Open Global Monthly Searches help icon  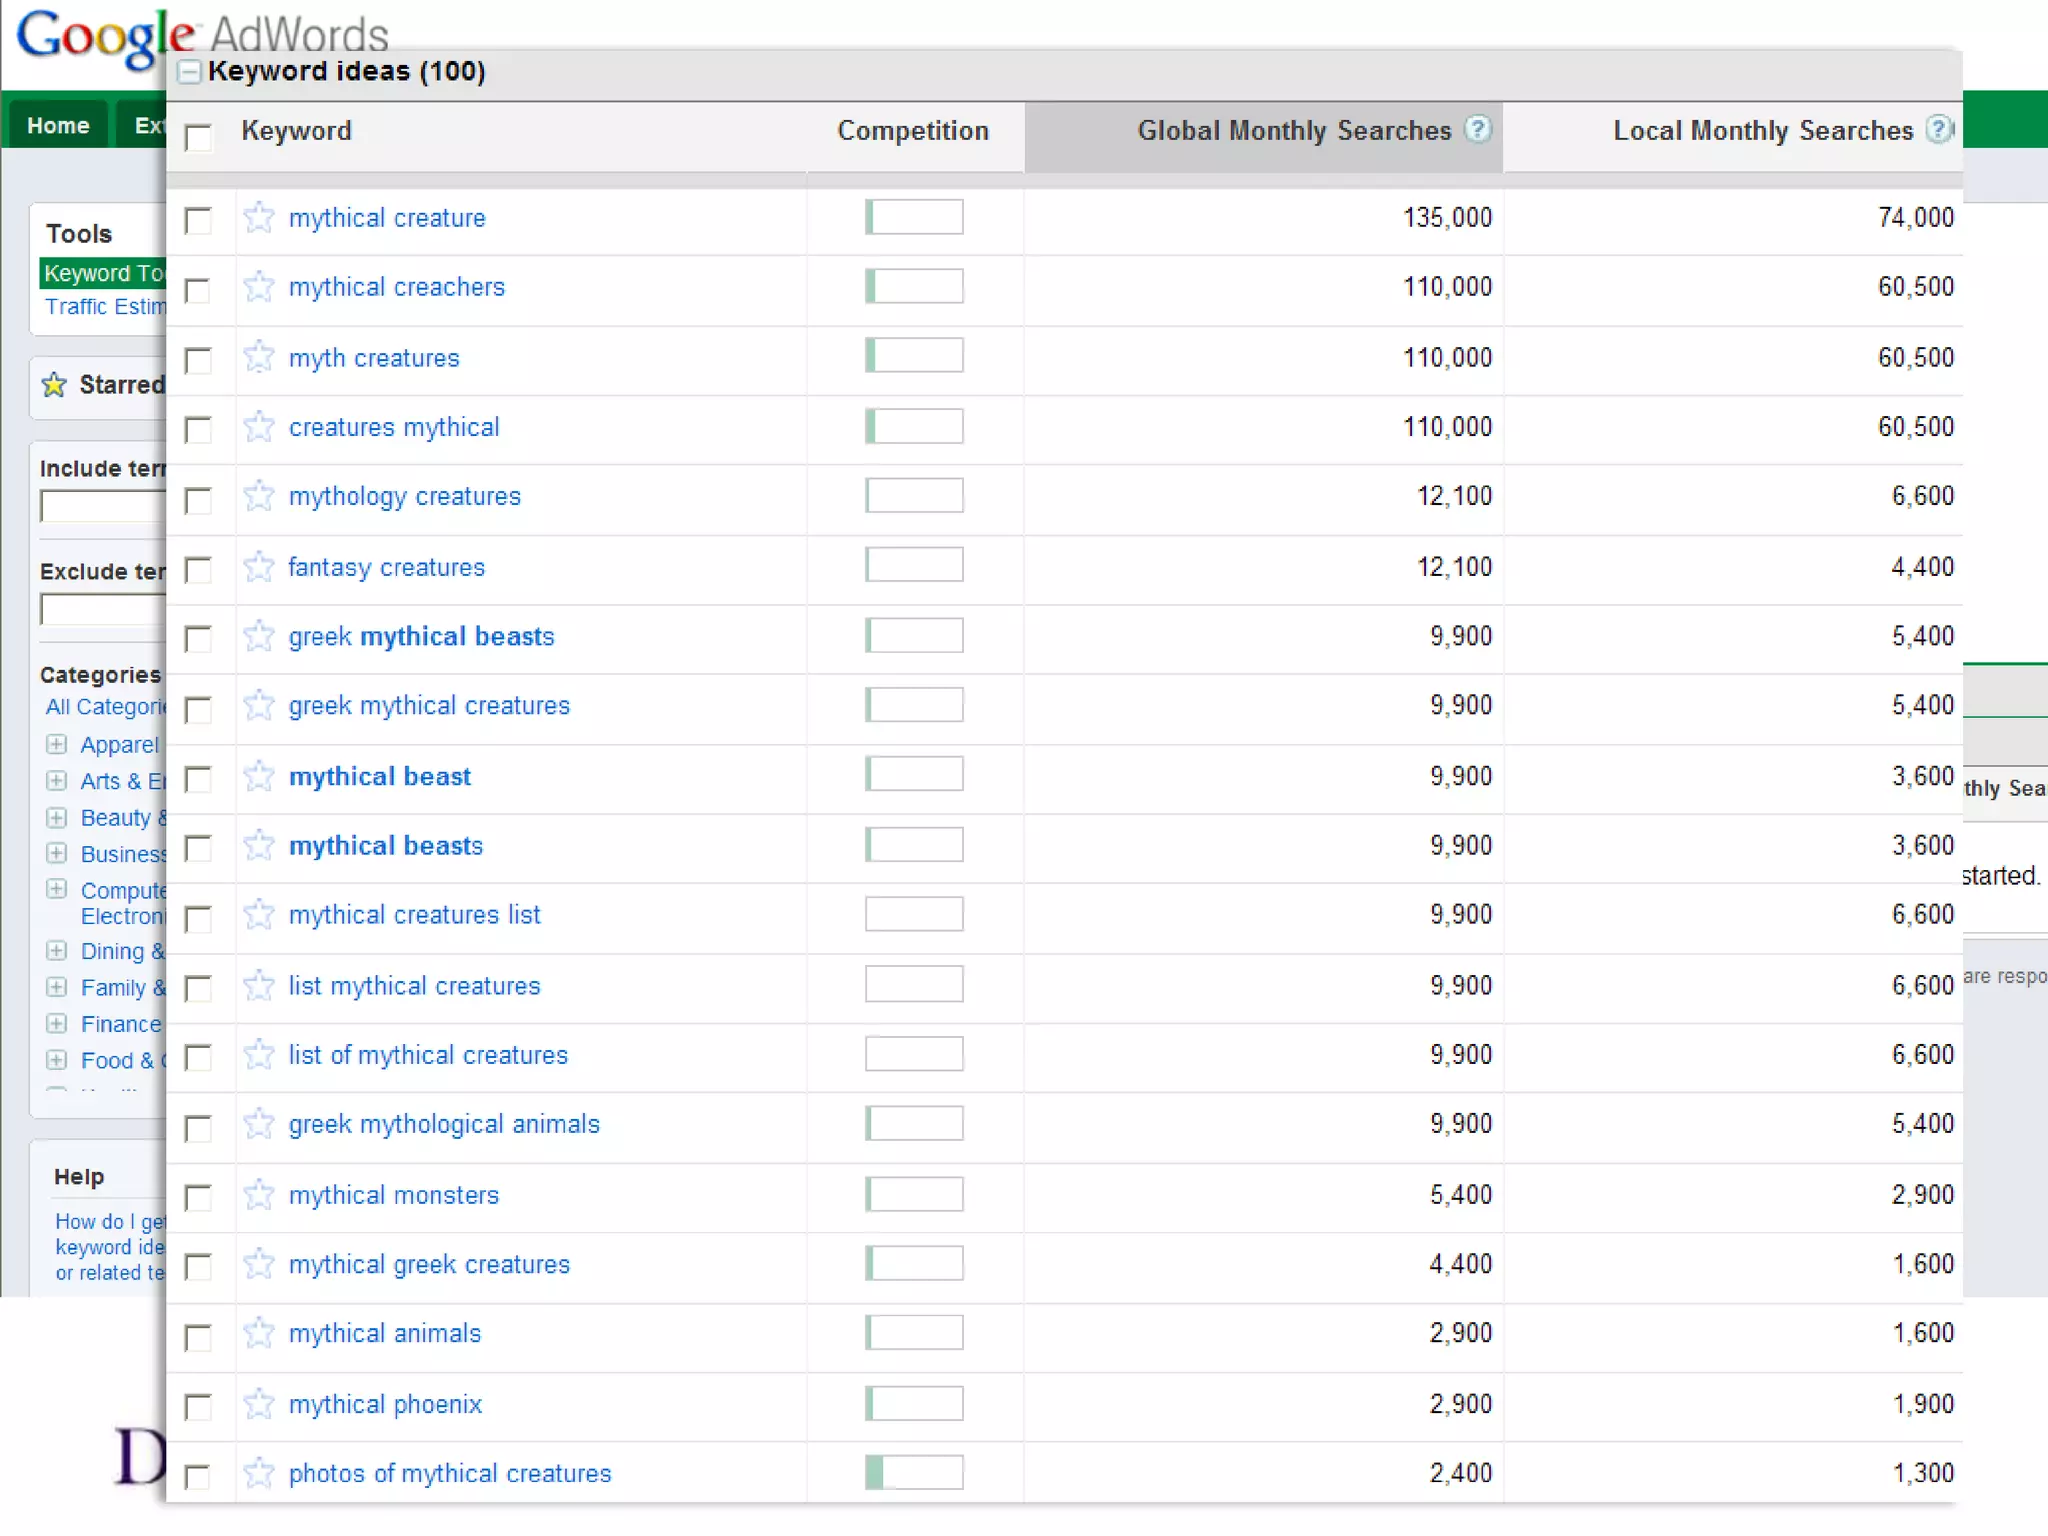[x=1477, y=130]
